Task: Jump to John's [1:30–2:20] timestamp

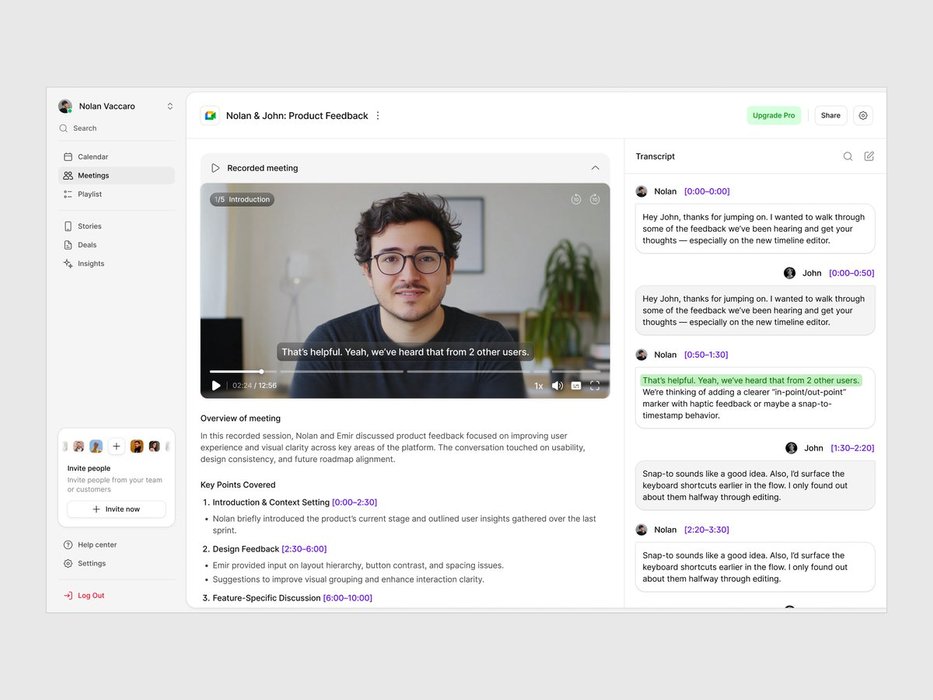Action: (x=853, y=448)
